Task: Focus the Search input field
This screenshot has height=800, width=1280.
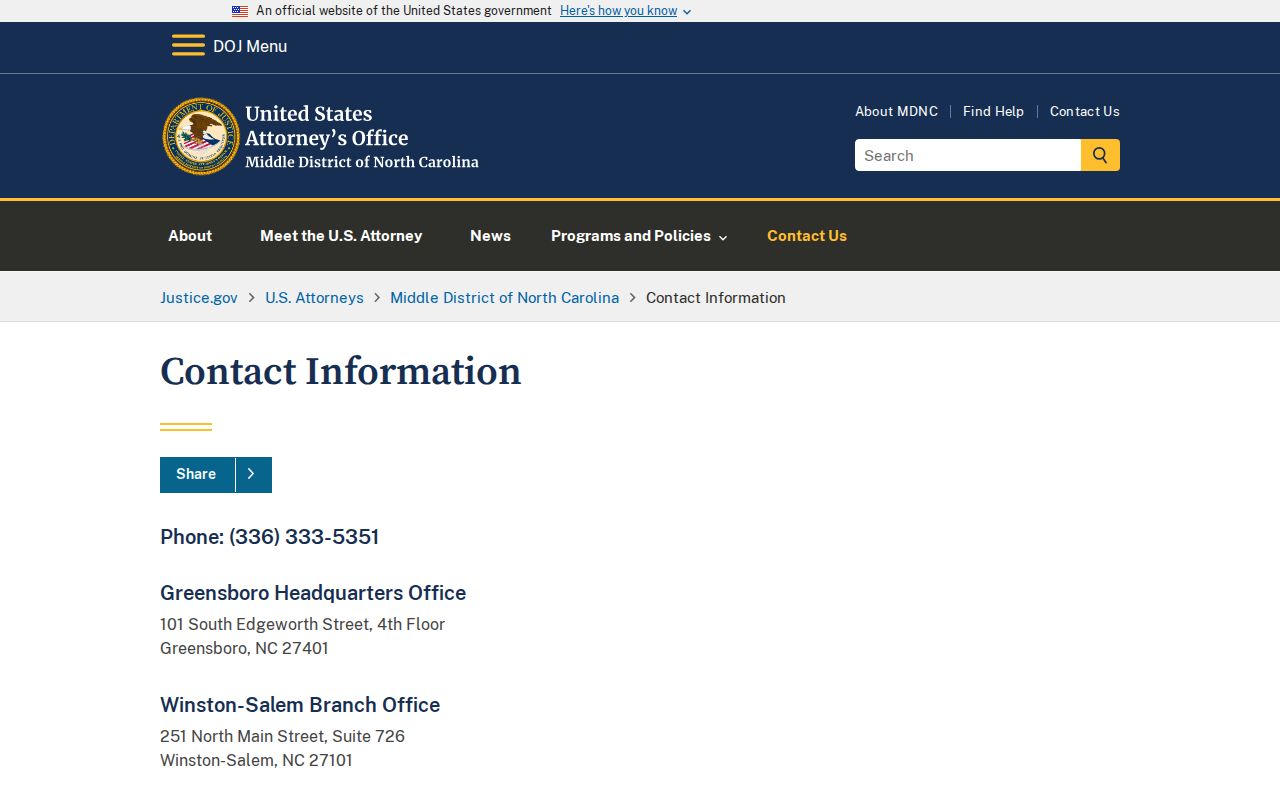Action: pos(968,155)
